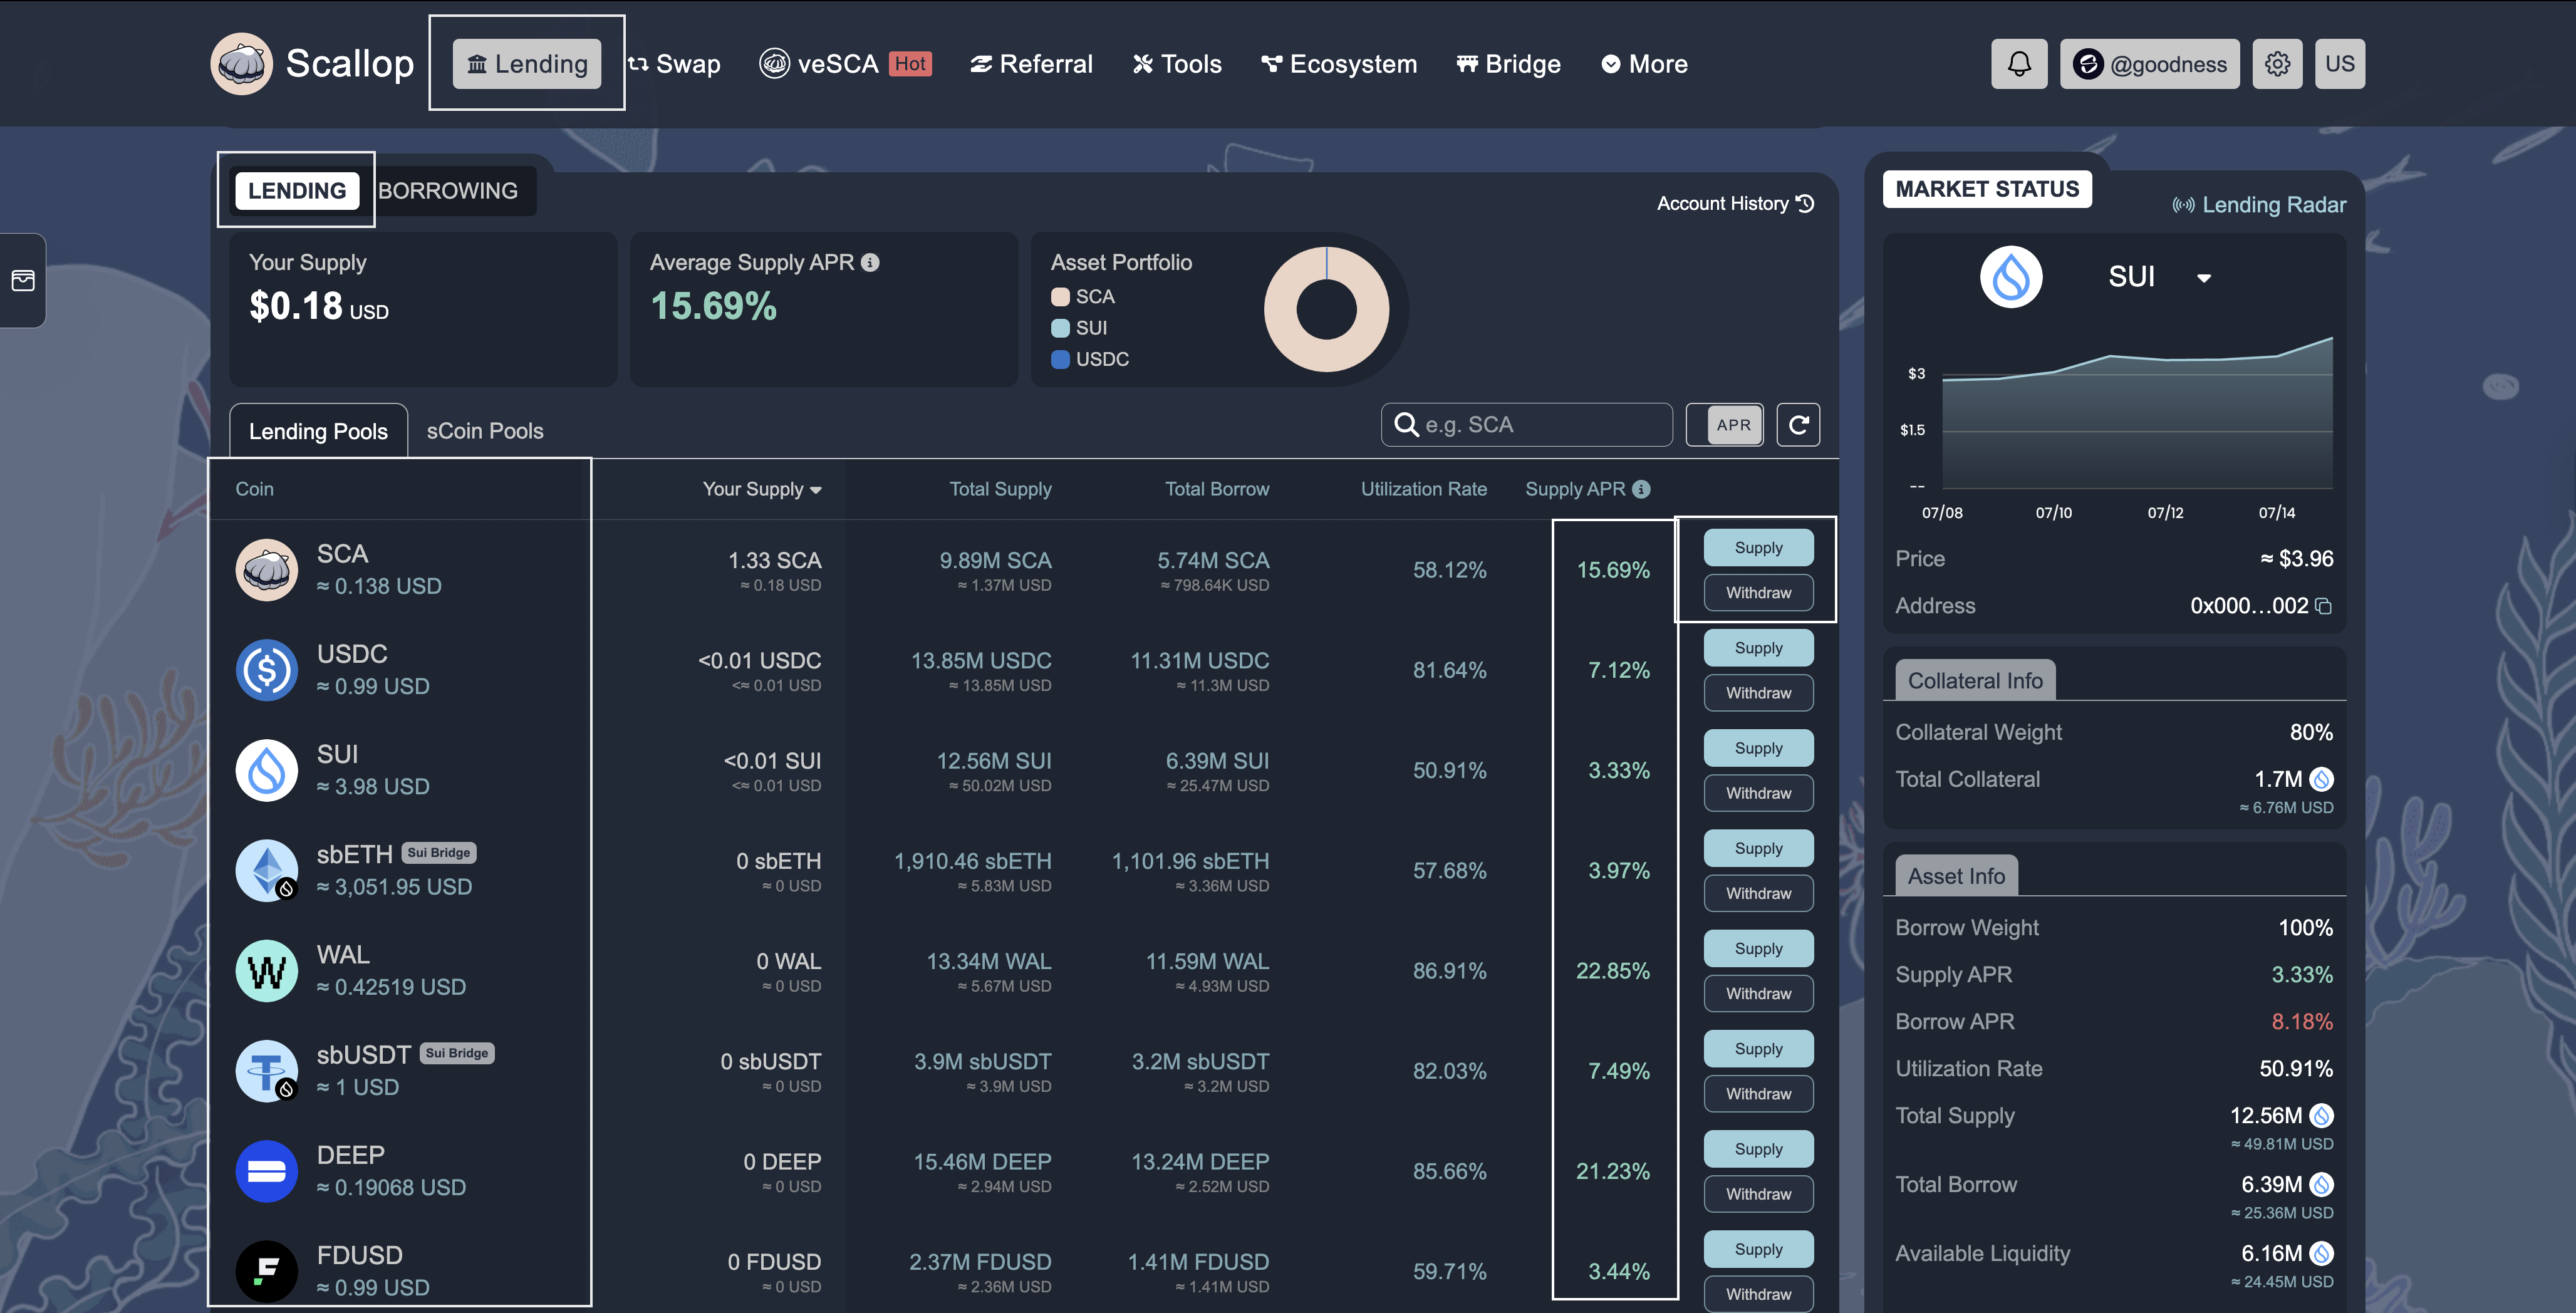The width and height of the screenshot is (2576, 1313).
Task: Click the SUI icon beside Available Liquidity
Action: [2322, 1253]
